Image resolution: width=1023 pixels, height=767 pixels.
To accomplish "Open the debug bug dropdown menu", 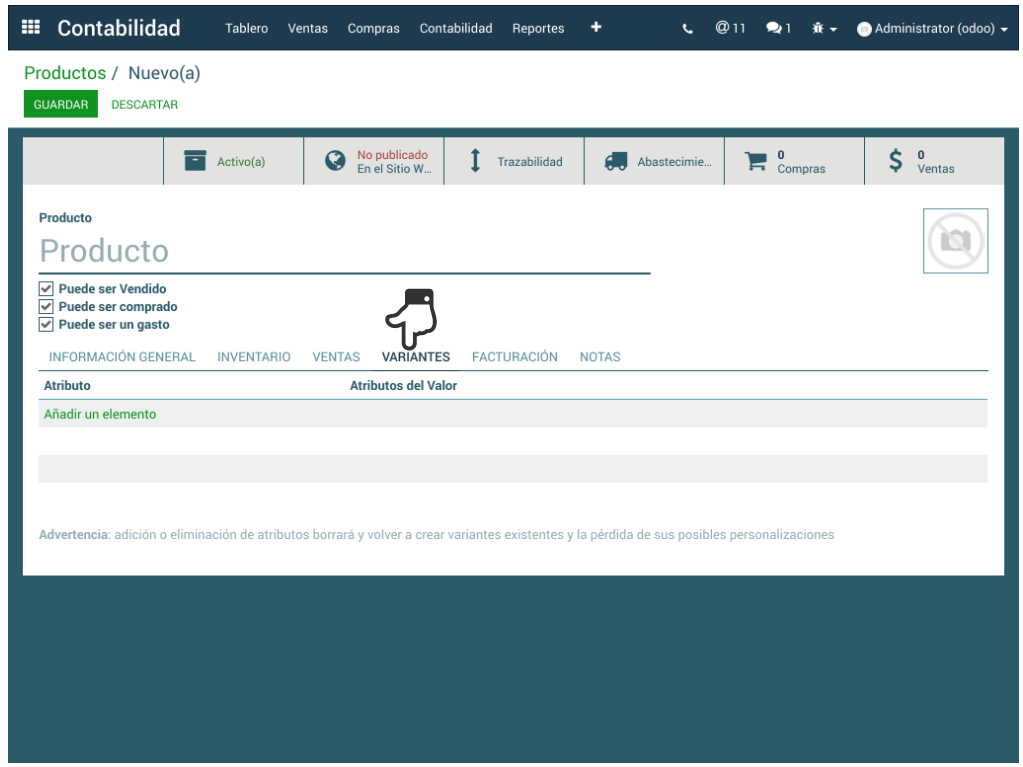I will click(824, 29).
